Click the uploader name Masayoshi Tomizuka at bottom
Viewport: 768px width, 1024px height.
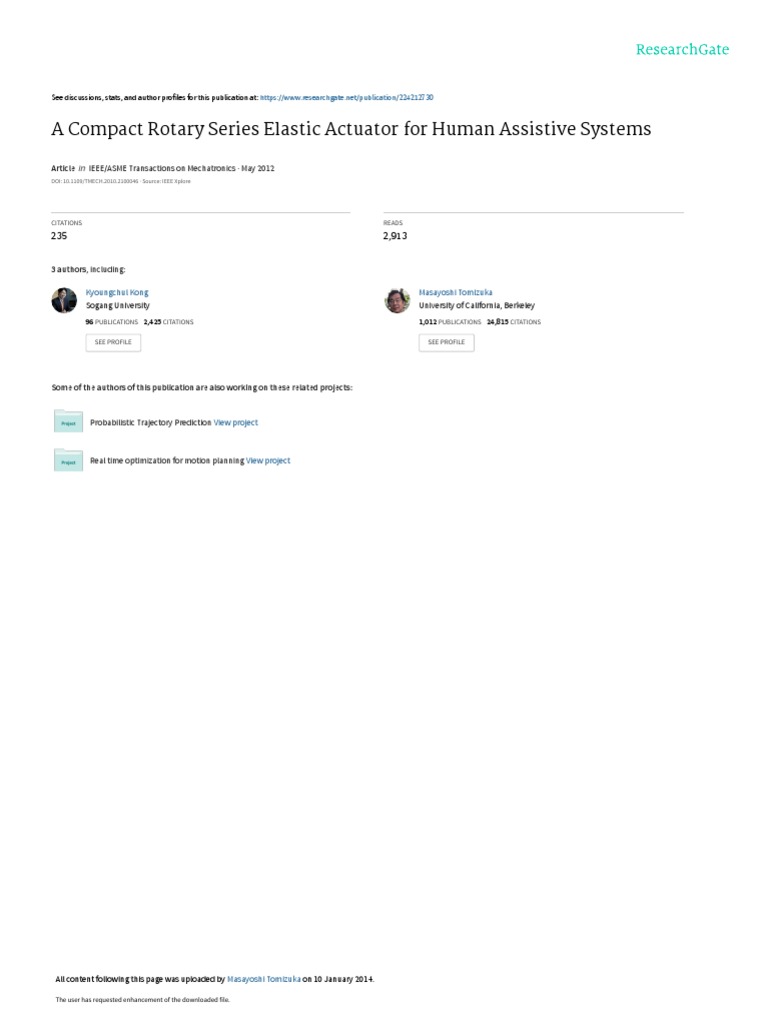[264, 979]
